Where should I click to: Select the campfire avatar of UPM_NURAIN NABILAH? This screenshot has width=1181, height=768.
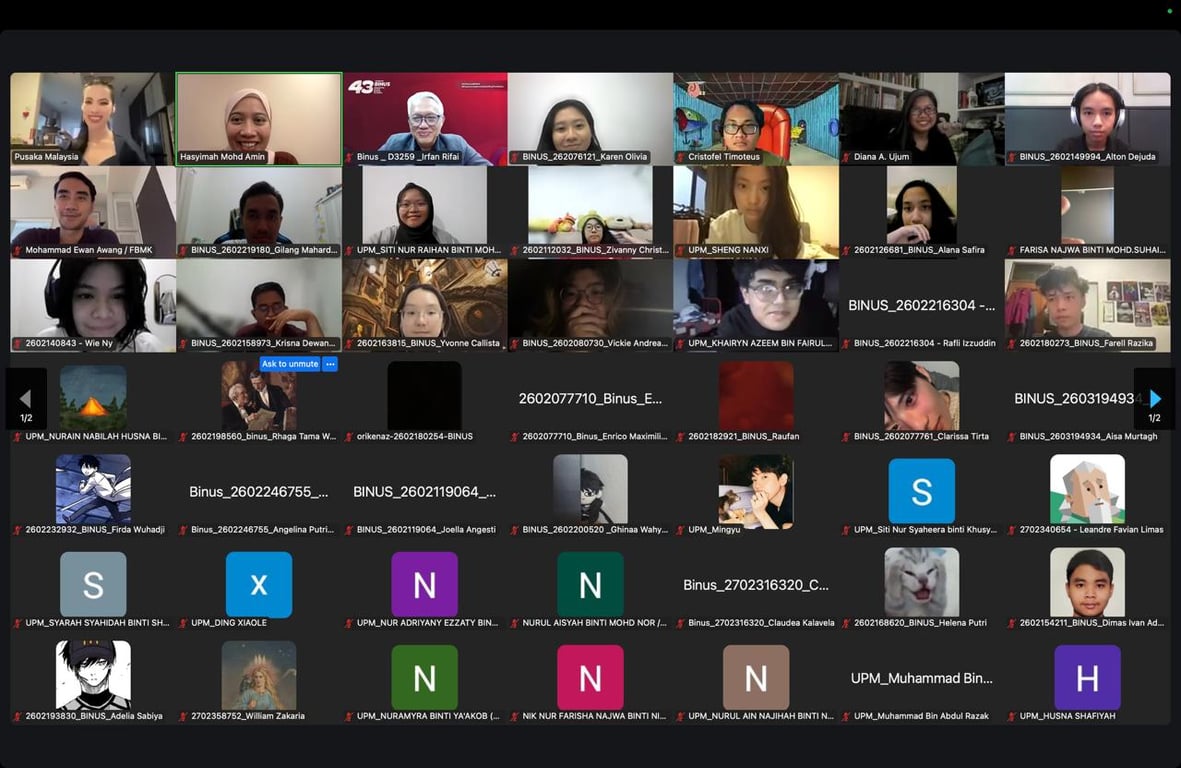[93, 398]
